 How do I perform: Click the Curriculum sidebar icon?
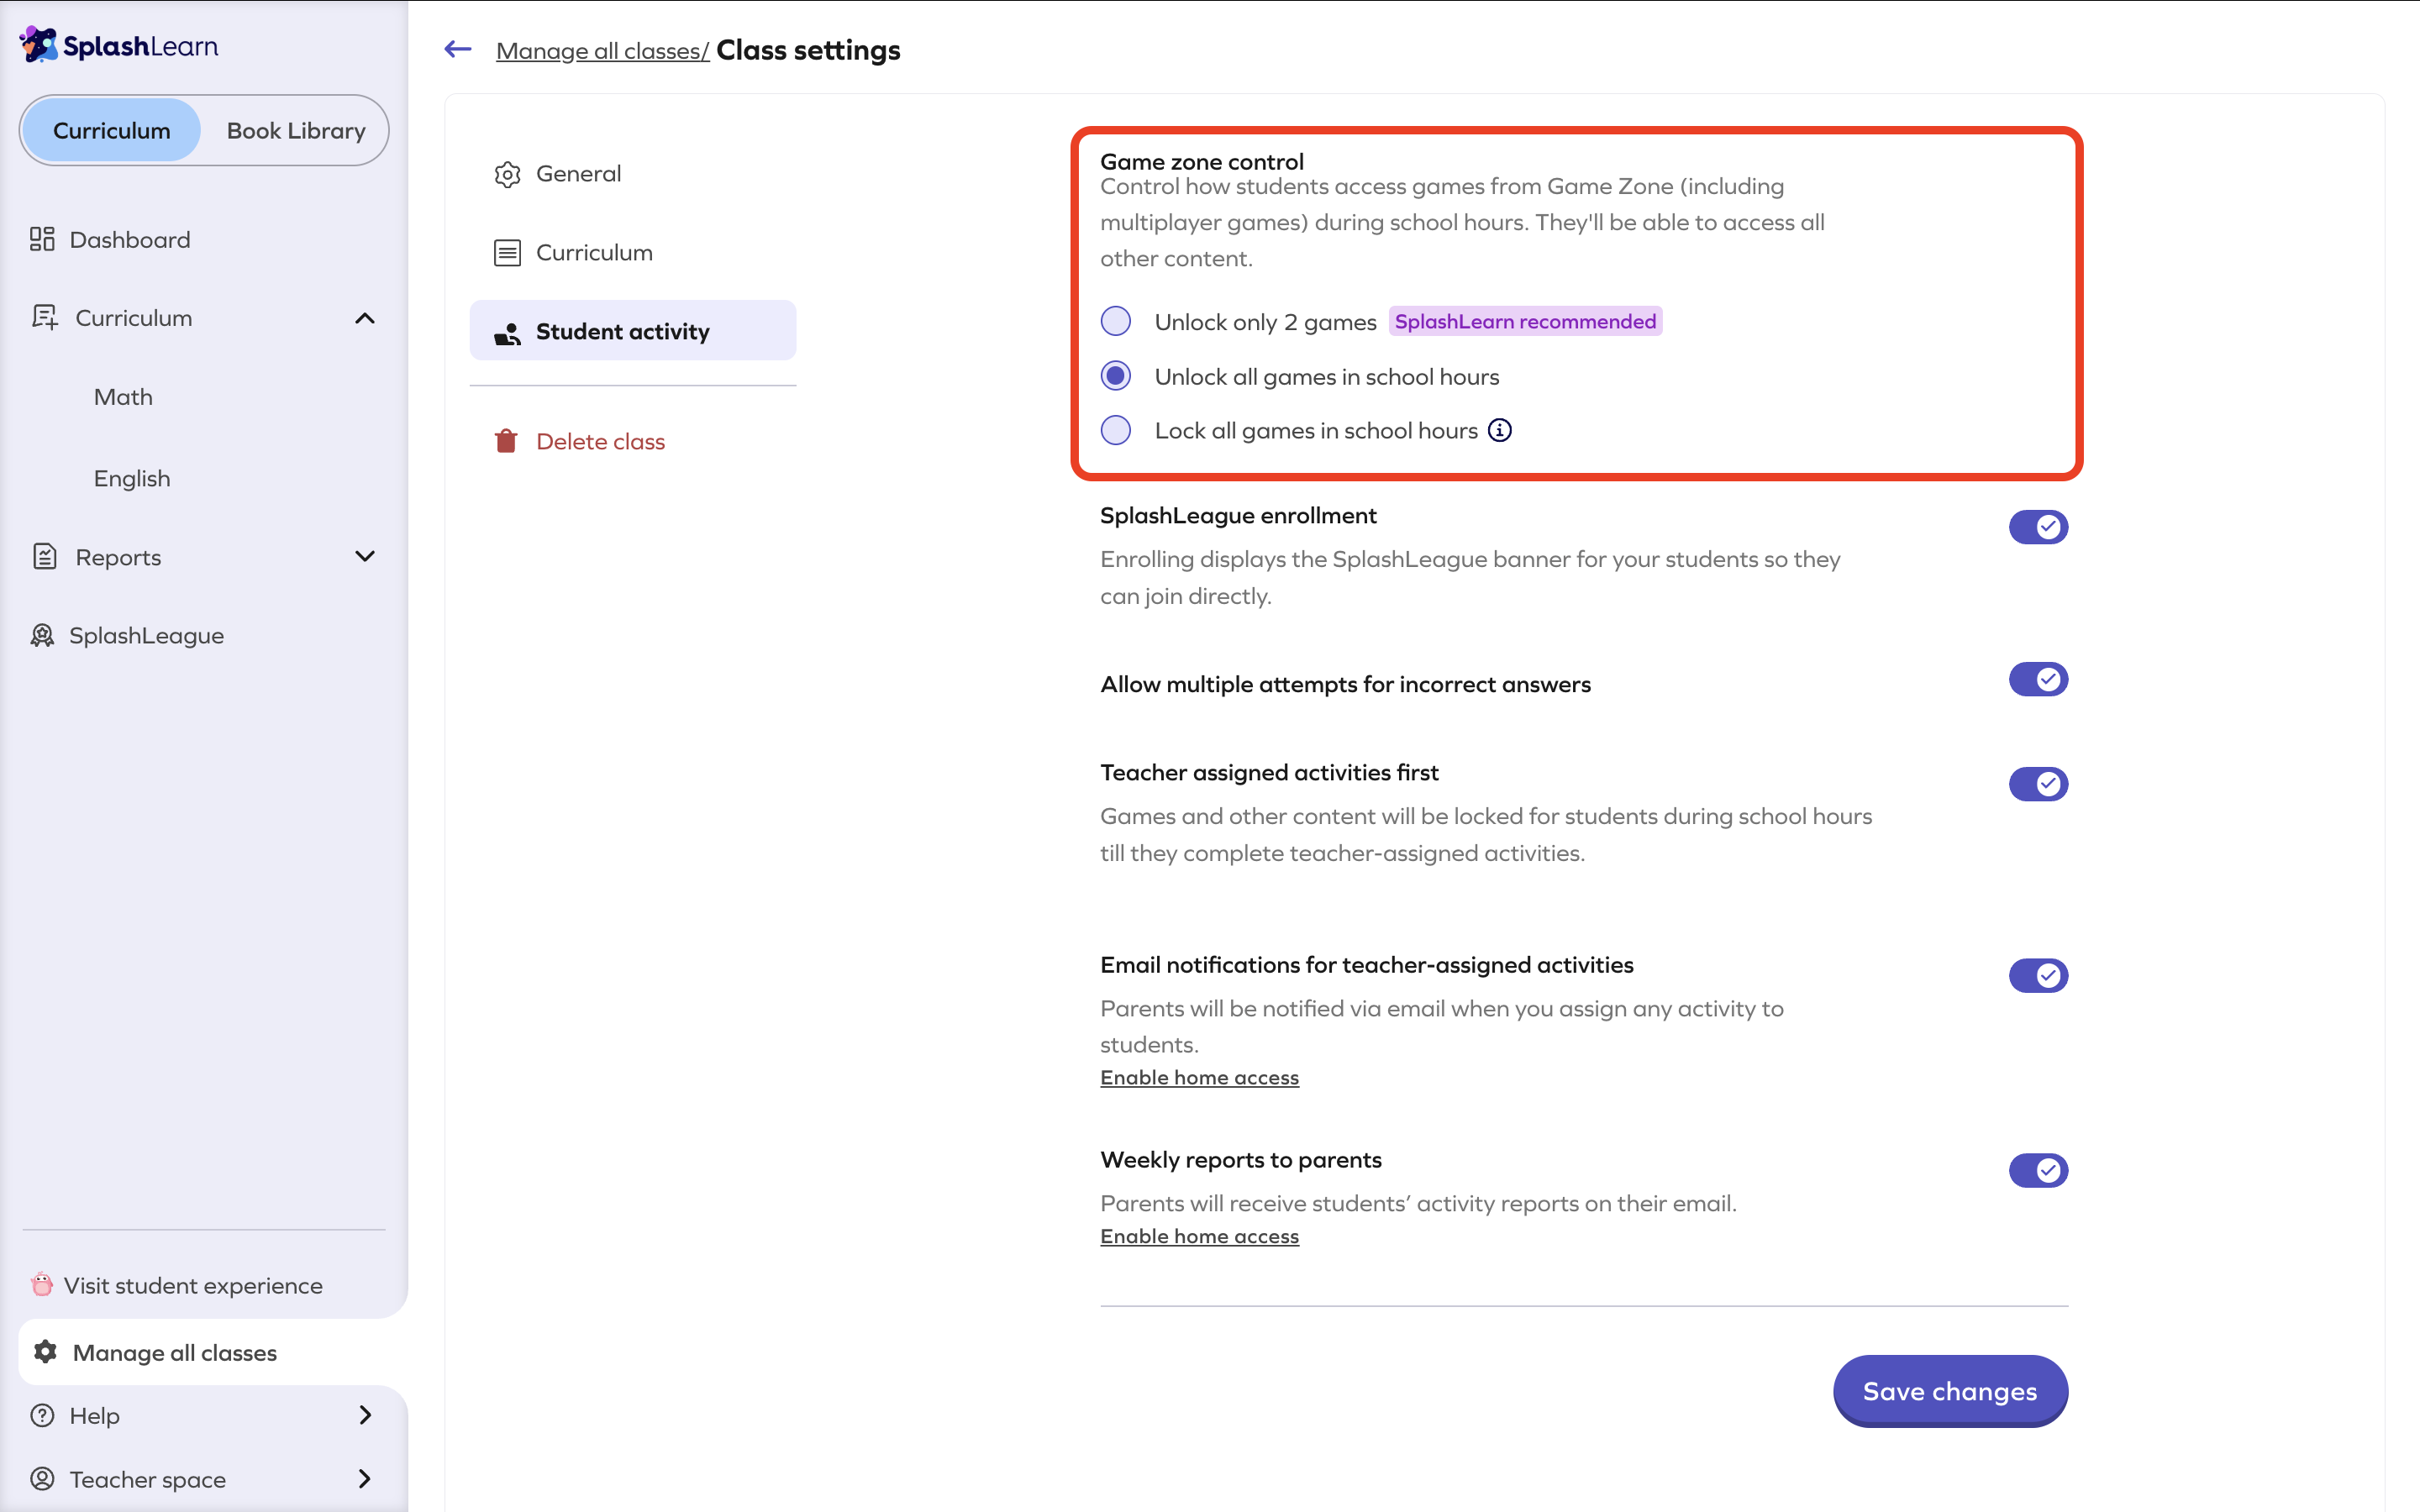44,318
